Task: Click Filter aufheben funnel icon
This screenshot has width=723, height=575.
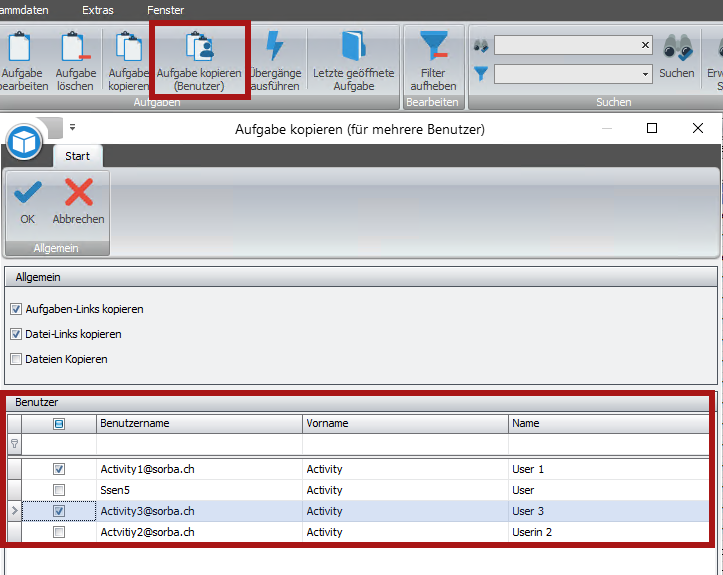Action: (433, 46)
